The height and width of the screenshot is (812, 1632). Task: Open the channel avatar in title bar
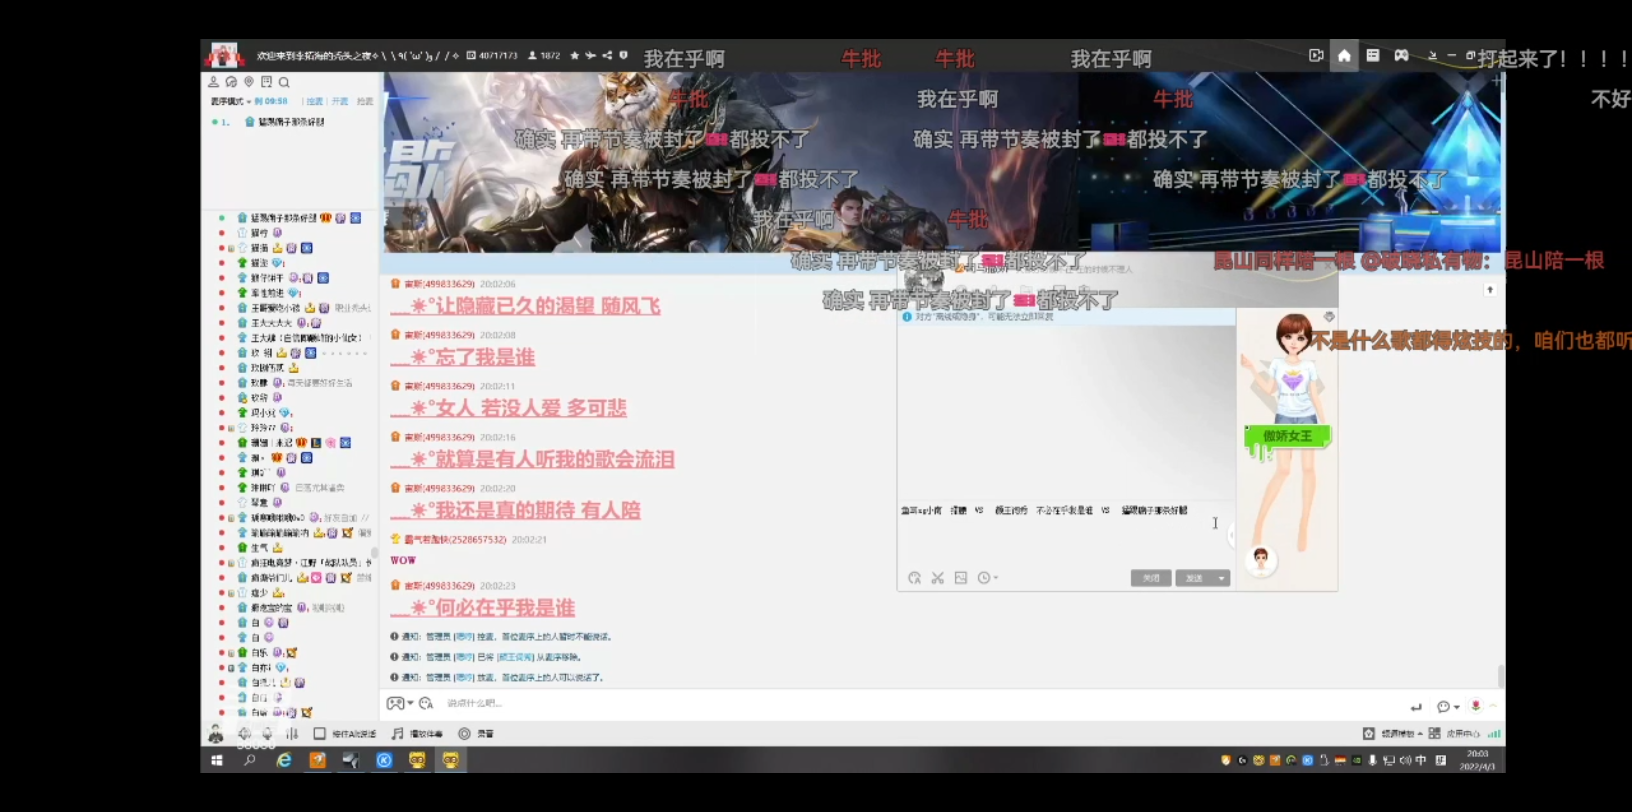click(x=224, y=55)
